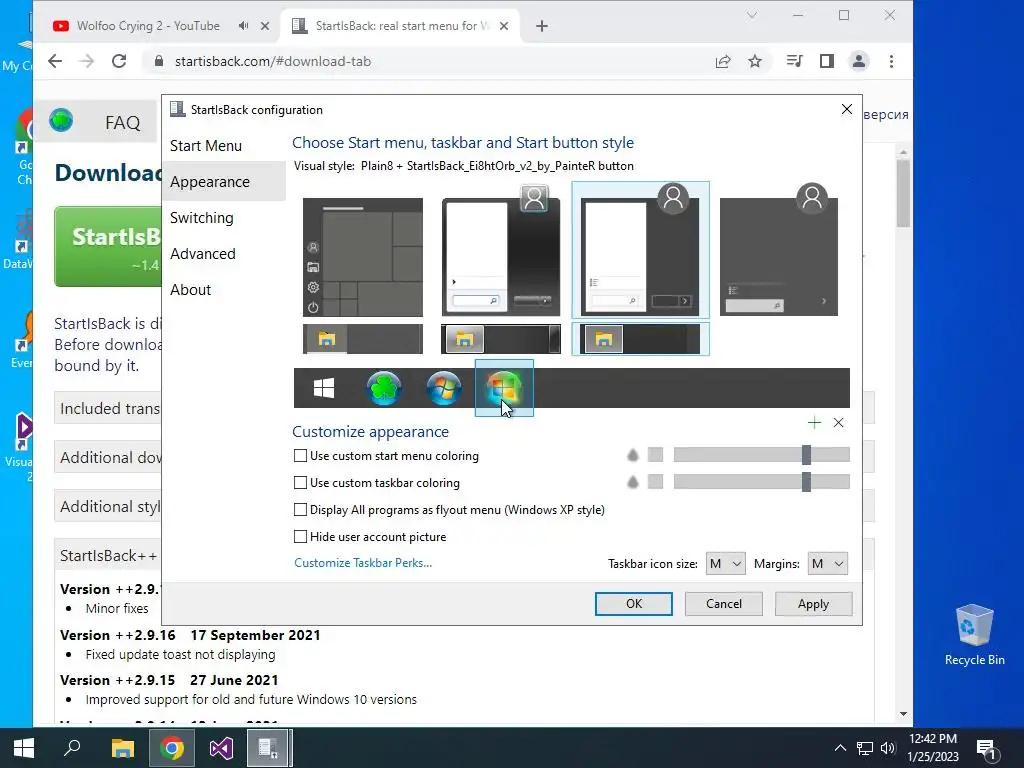The width and height of the screenshot is (1024, 768).
Task: Open Chrome media controls icon
Action: (795, 61)
